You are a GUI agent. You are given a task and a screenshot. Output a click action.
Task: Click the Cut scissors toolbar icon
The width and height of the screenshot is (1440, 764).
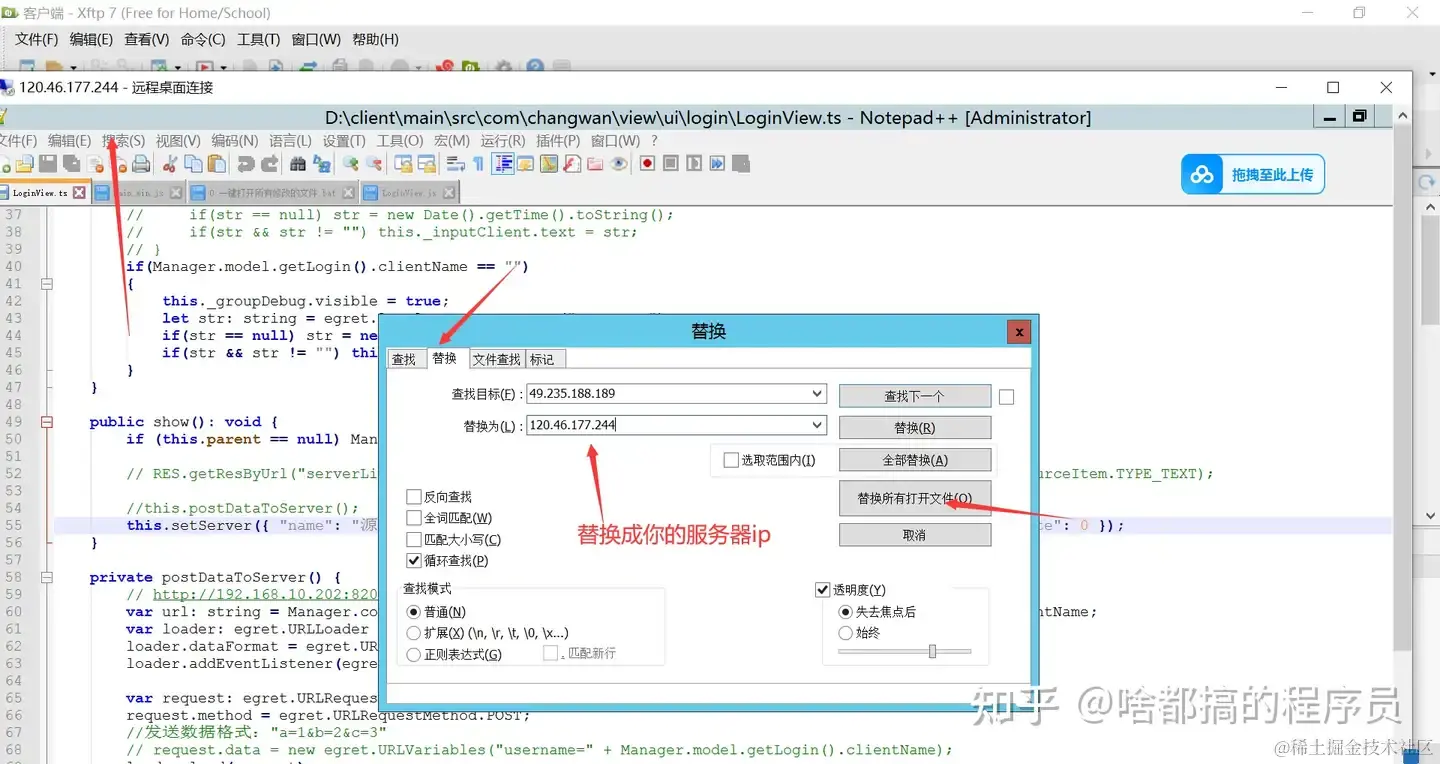(169, 164)
